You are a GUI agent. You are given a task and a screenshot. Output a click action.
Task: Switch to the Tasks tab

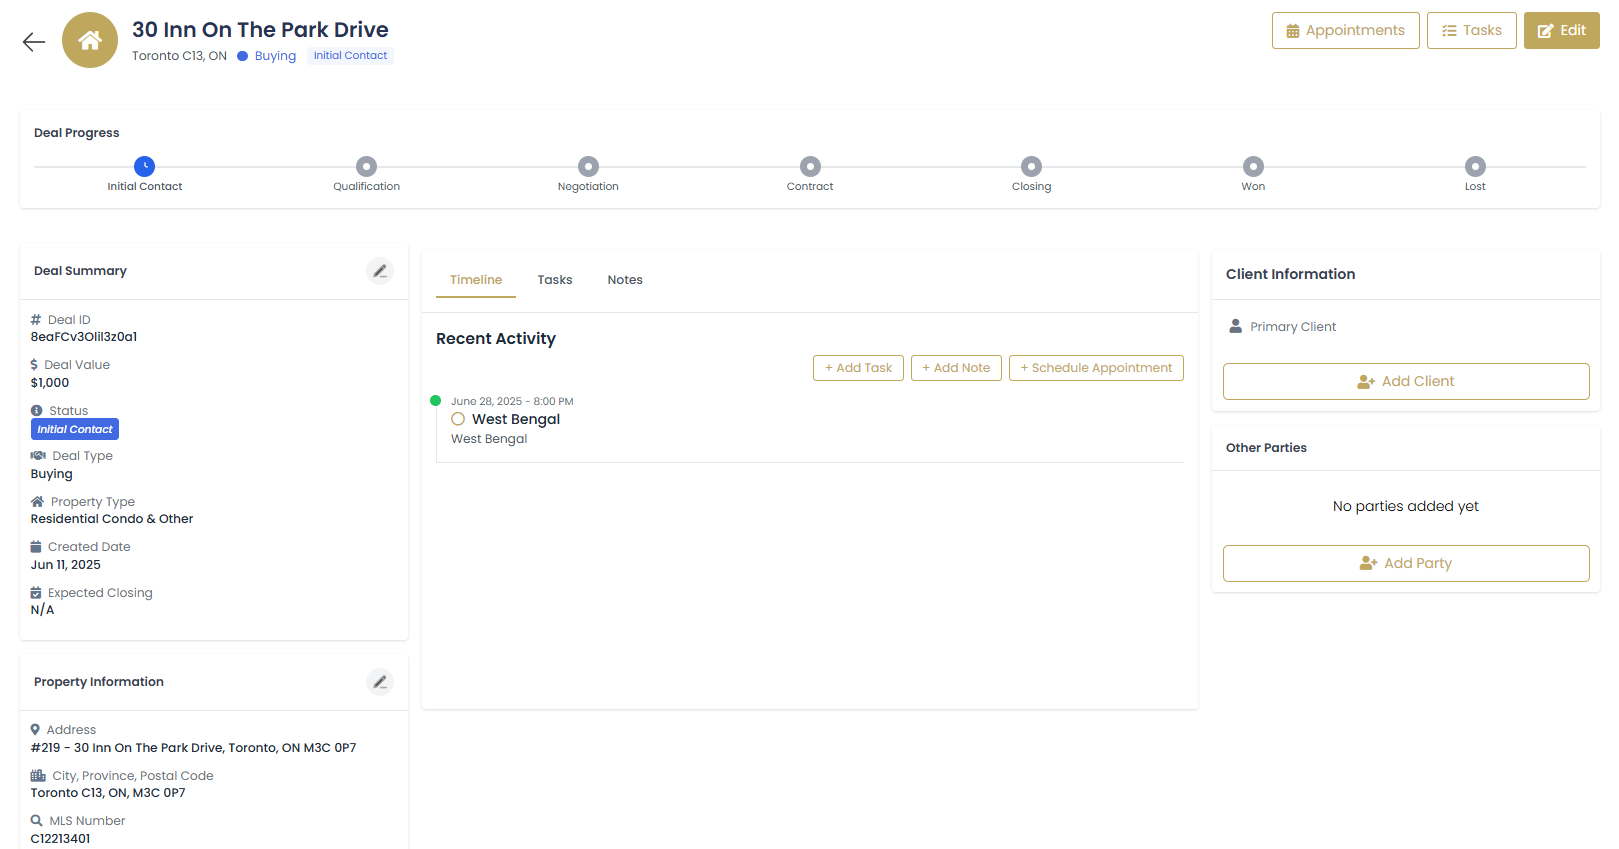(x=555, y=280)
